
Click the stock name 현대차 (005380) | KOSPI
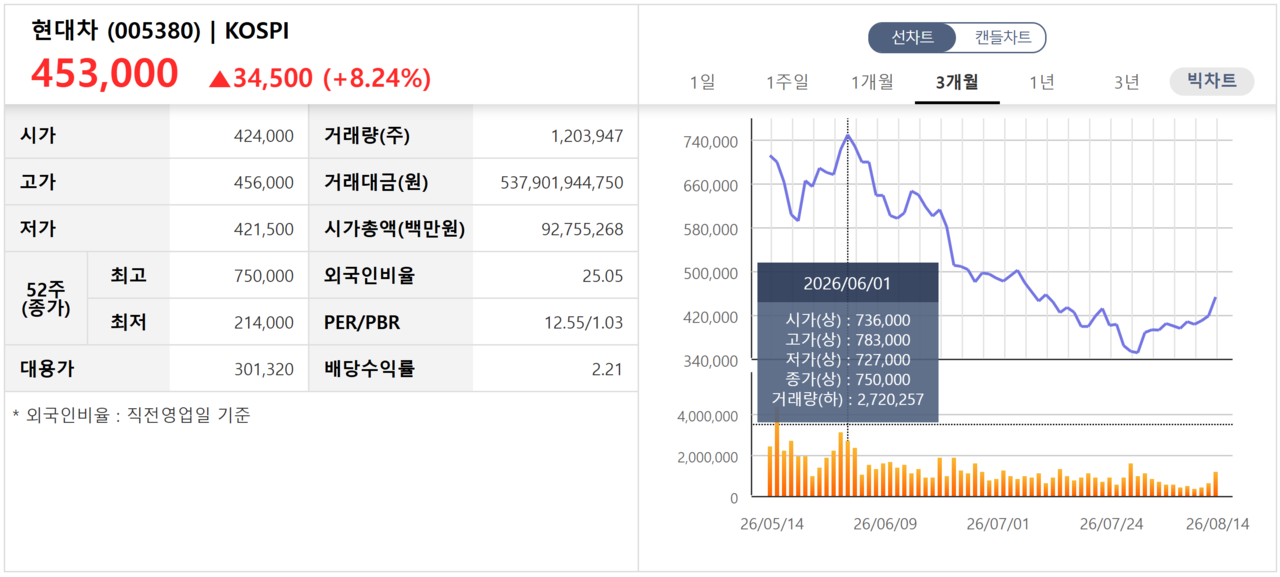click(160, 31)
